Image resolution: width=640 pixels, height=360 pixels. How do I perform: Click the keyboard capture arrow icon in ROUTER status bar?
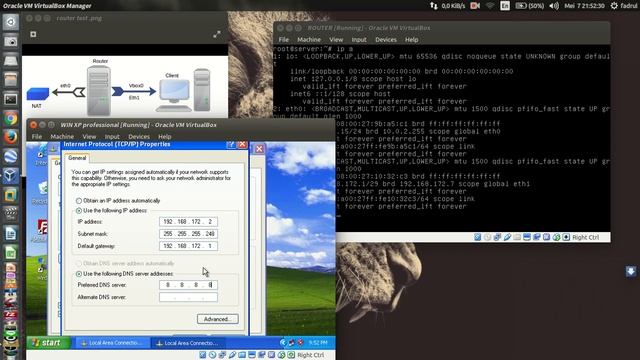click(x=567, y=237)
